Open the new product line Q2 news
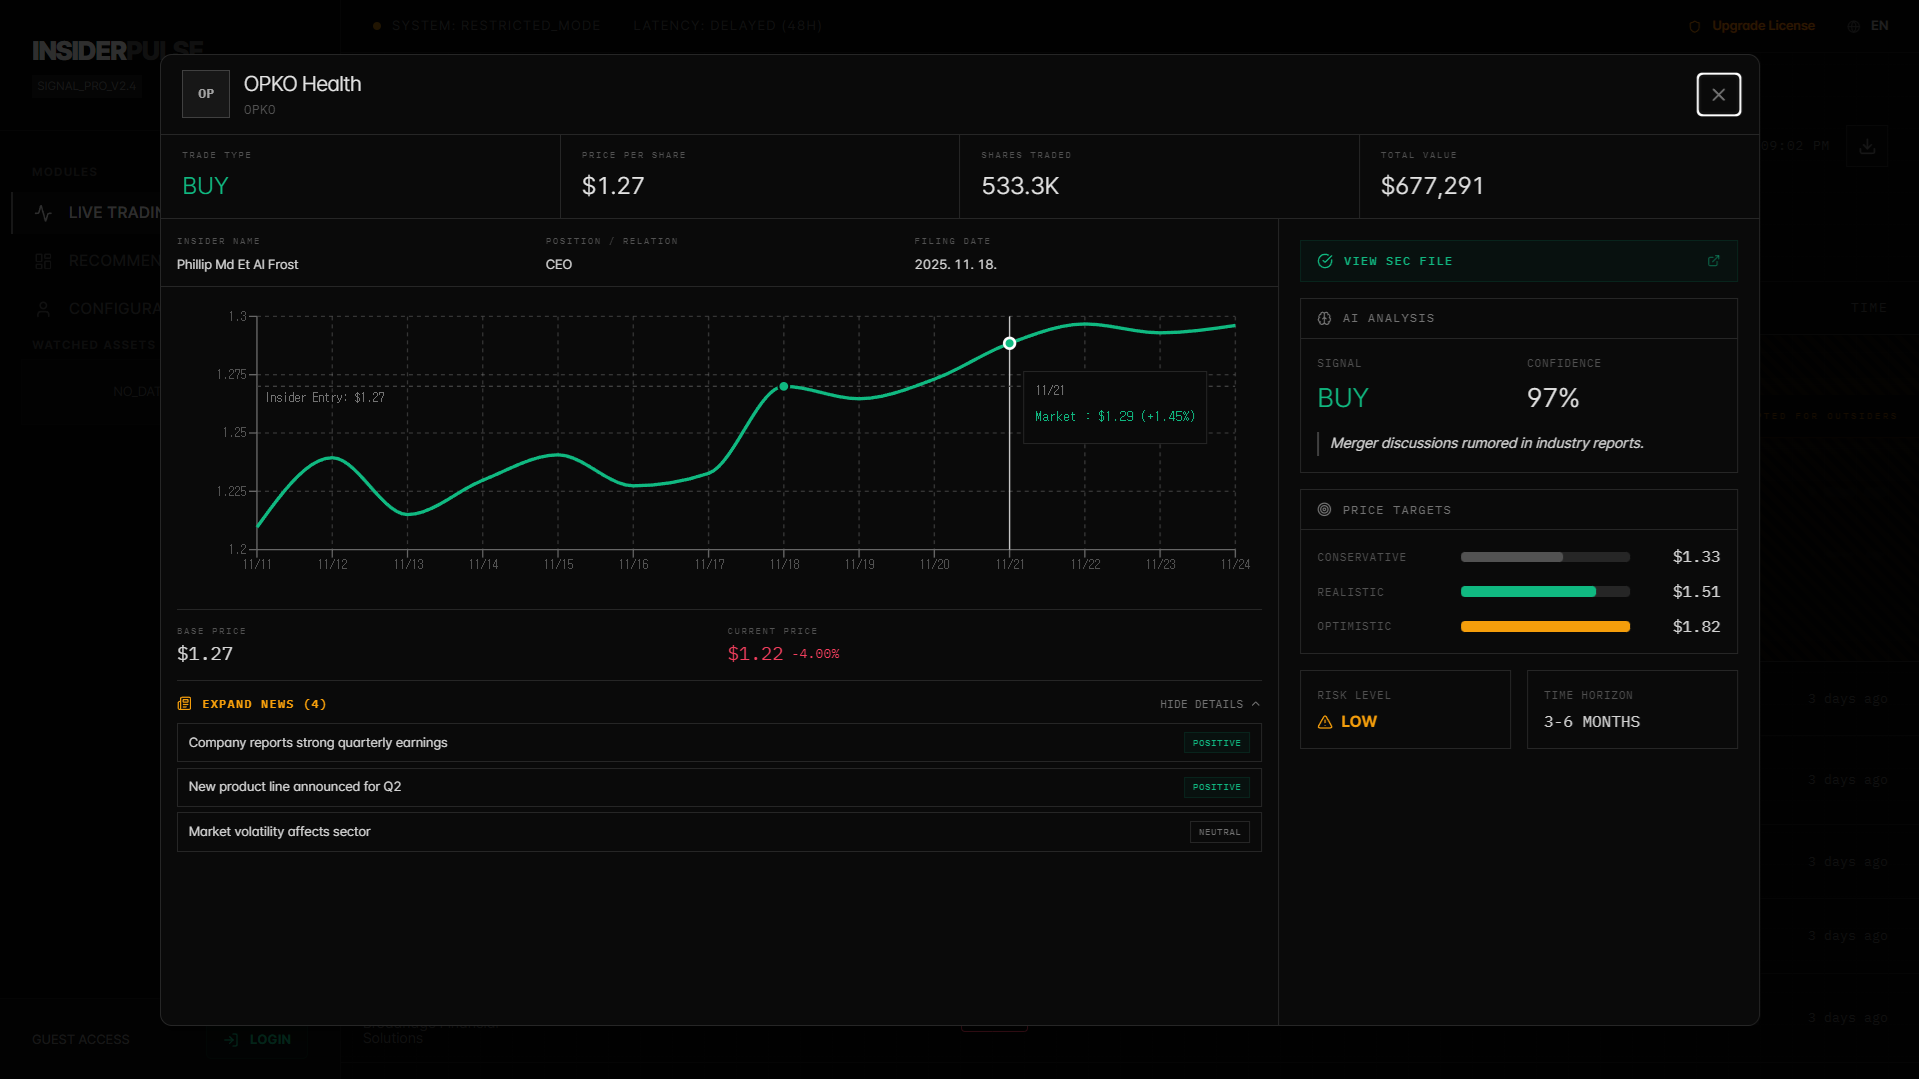Image resolution: width=1919 pixels, height=1079 pixels. click(x=719, y=787)
